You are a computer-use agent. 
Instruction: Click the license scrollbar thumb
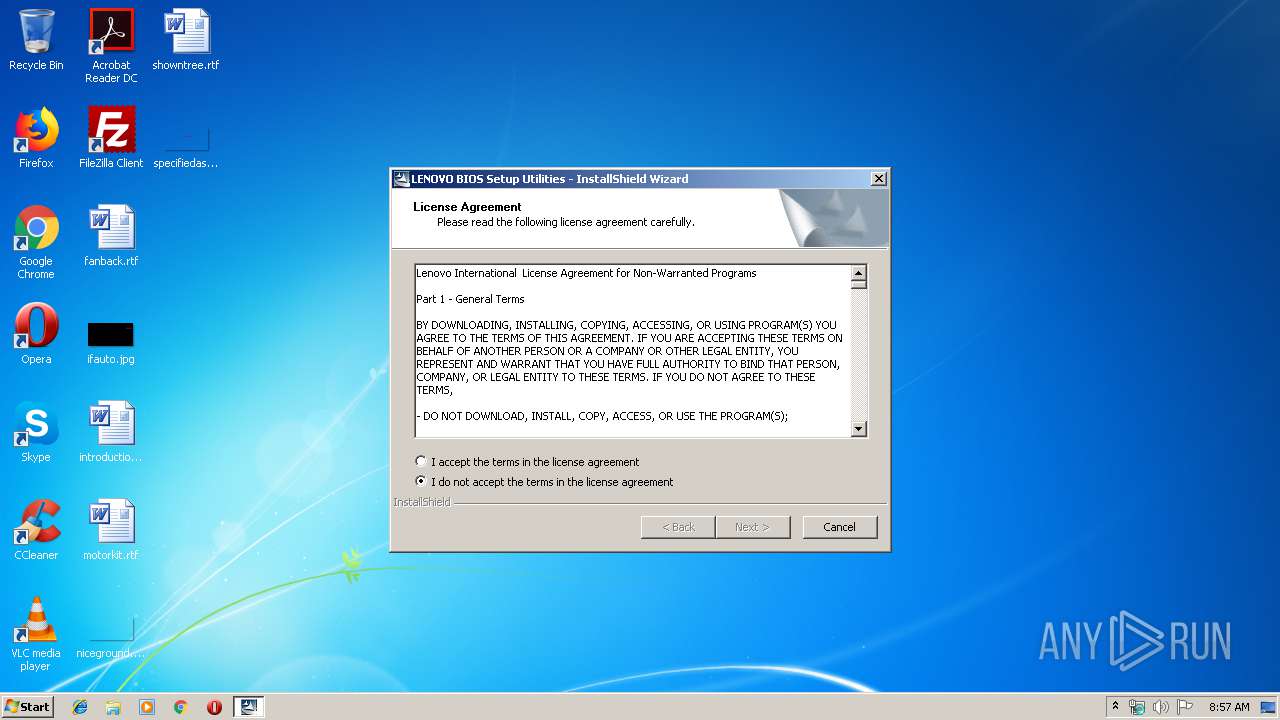tap(859, 285)
